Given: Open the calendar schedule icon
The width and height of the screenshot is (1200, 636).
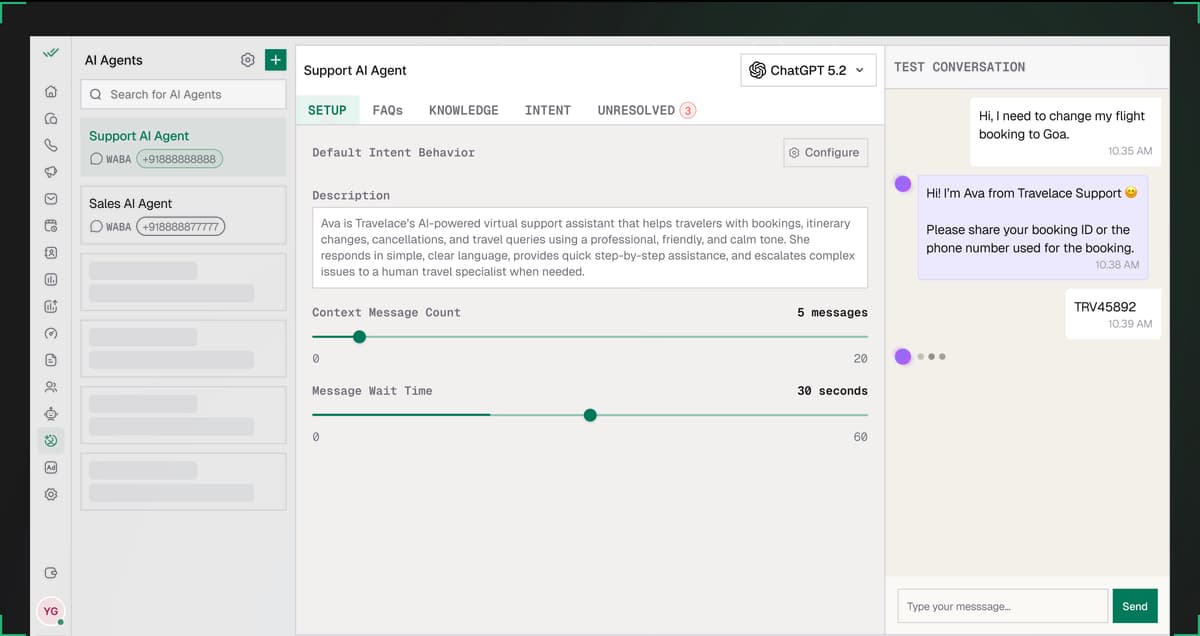Looking at the screenshot, I should pos(51,226).
